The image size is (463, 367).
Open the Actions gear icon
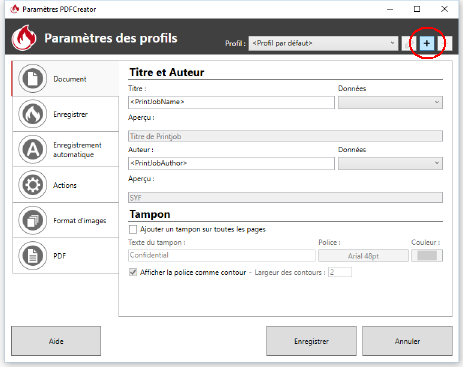pyautogui.click(x=33, y=185)
